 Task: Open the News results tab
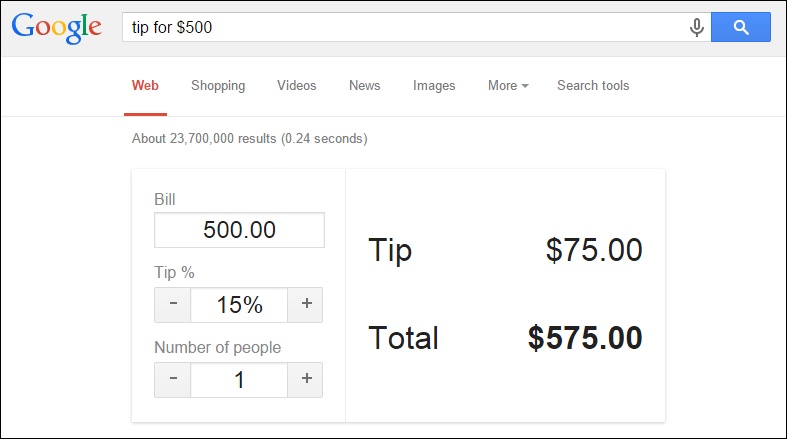click(x=364, y=85)
